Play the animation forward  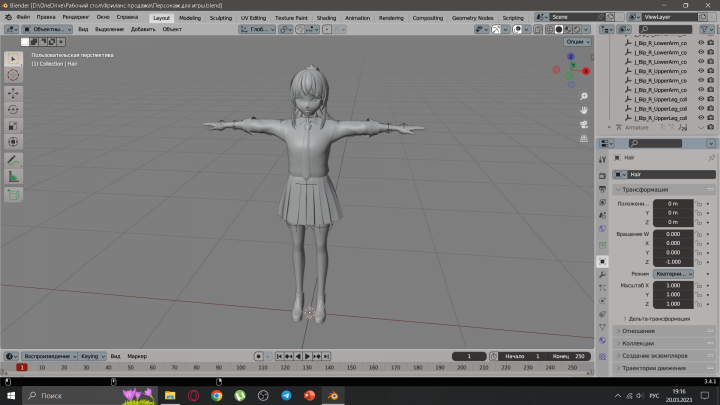(307, 356)
